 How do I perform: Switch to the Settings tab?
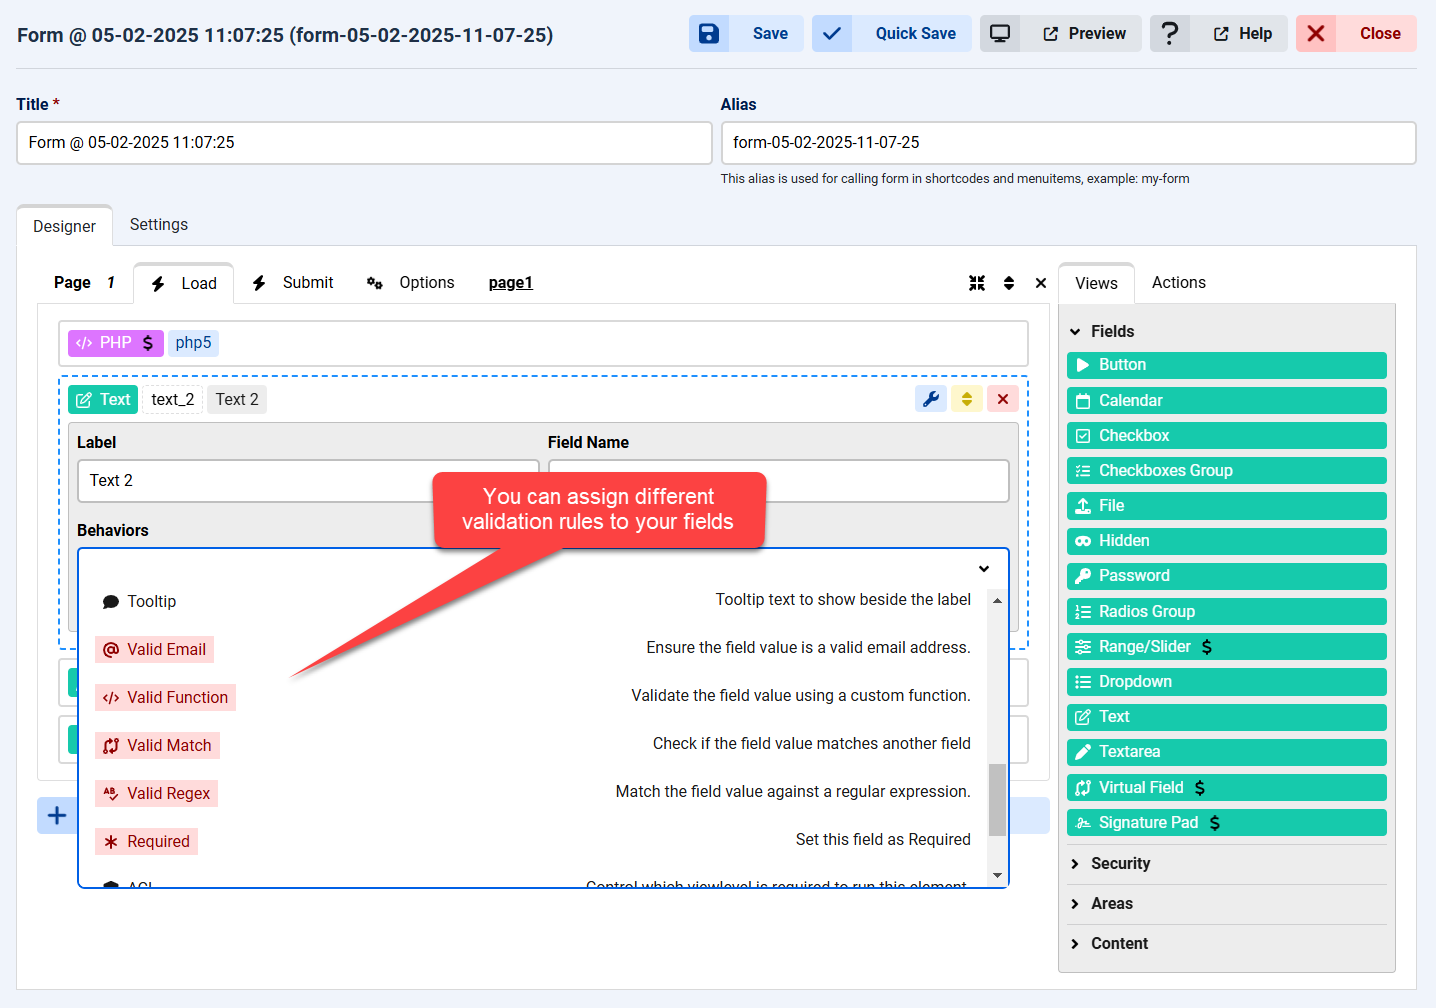159,225
